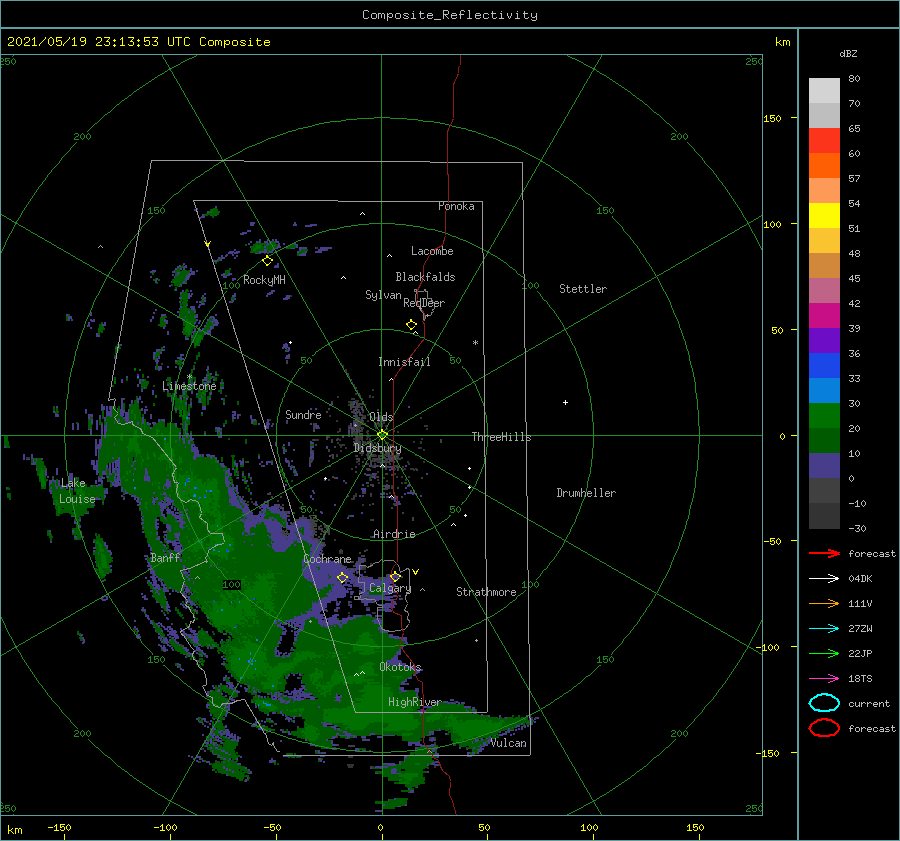The width and height of the screenshot is (900, 841).
Task: Pick the magenta swatch beside 42 dBZ
Action: (x=824, y=315)
